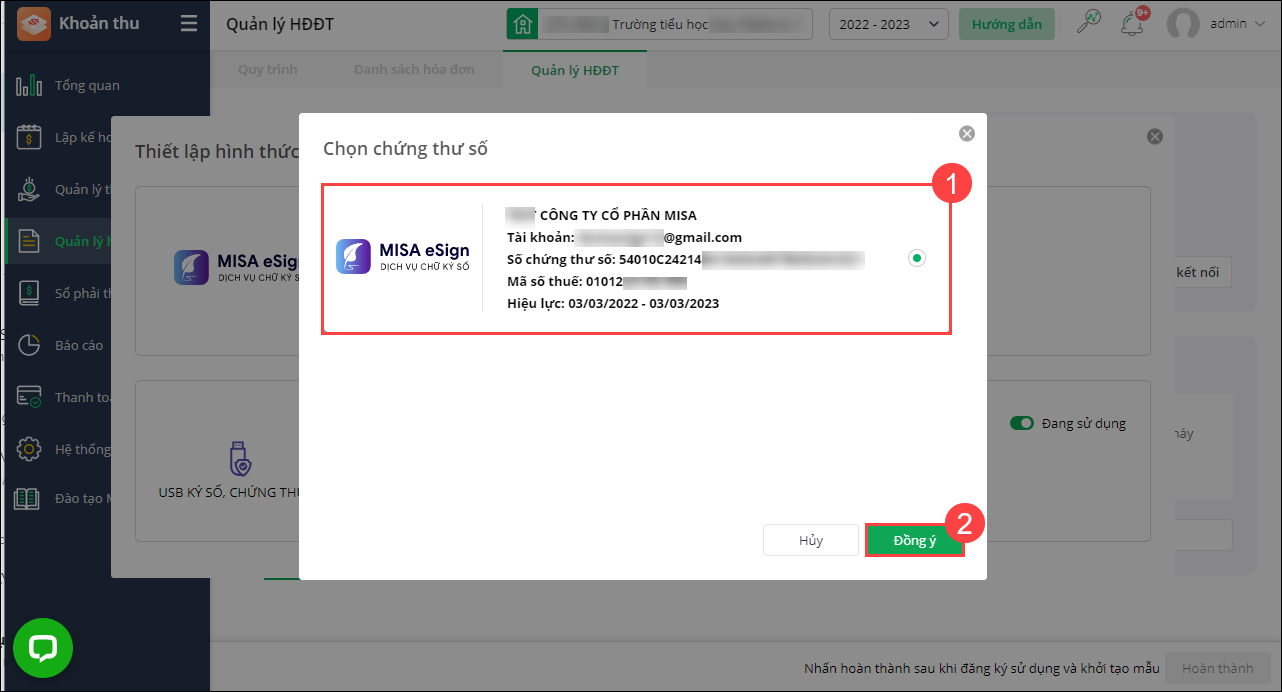Toggle the hamburger sidebar menu
The height and width of the screenshot is (692, 1282).
click(x=189, y=24)
